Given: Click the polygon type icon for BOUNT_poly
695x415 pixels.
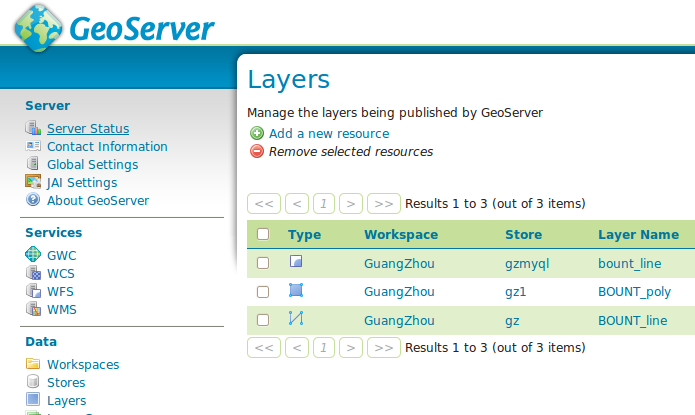Looking at the screenshot, I should [x=296, y=290].
